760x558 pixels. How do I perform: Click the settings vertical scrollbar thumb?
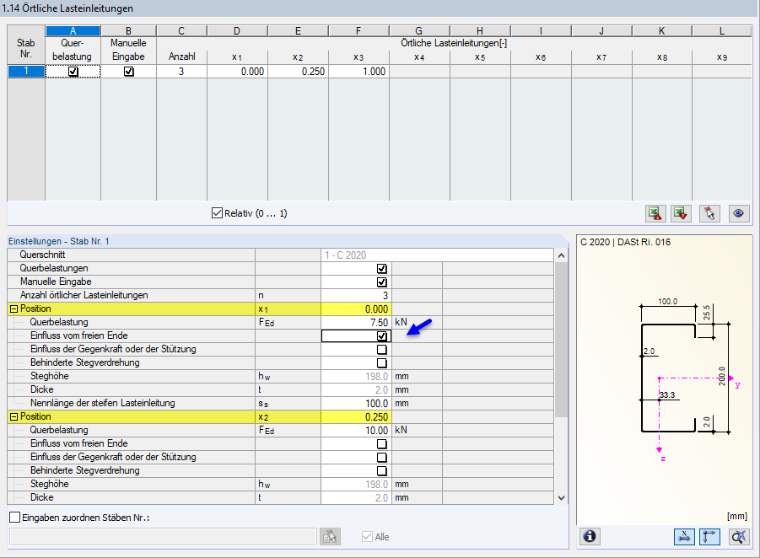point(561,339)
